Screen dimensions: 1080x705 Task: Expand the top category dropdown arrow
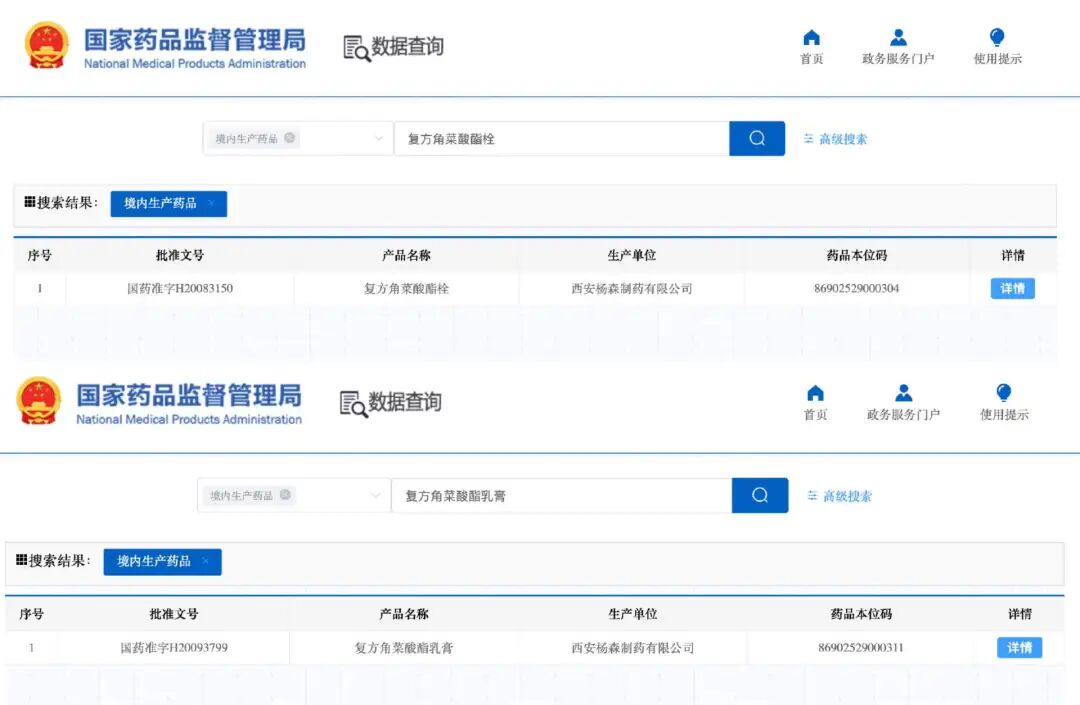click(x=379, y=139)
